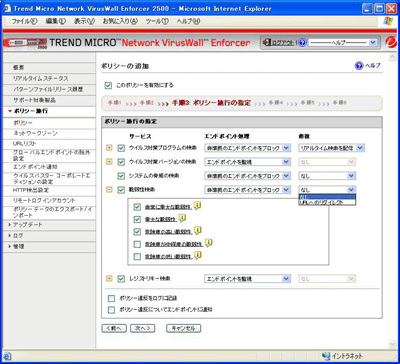Uncheck レジストリキー検索 checkbox

coord(121,279)
